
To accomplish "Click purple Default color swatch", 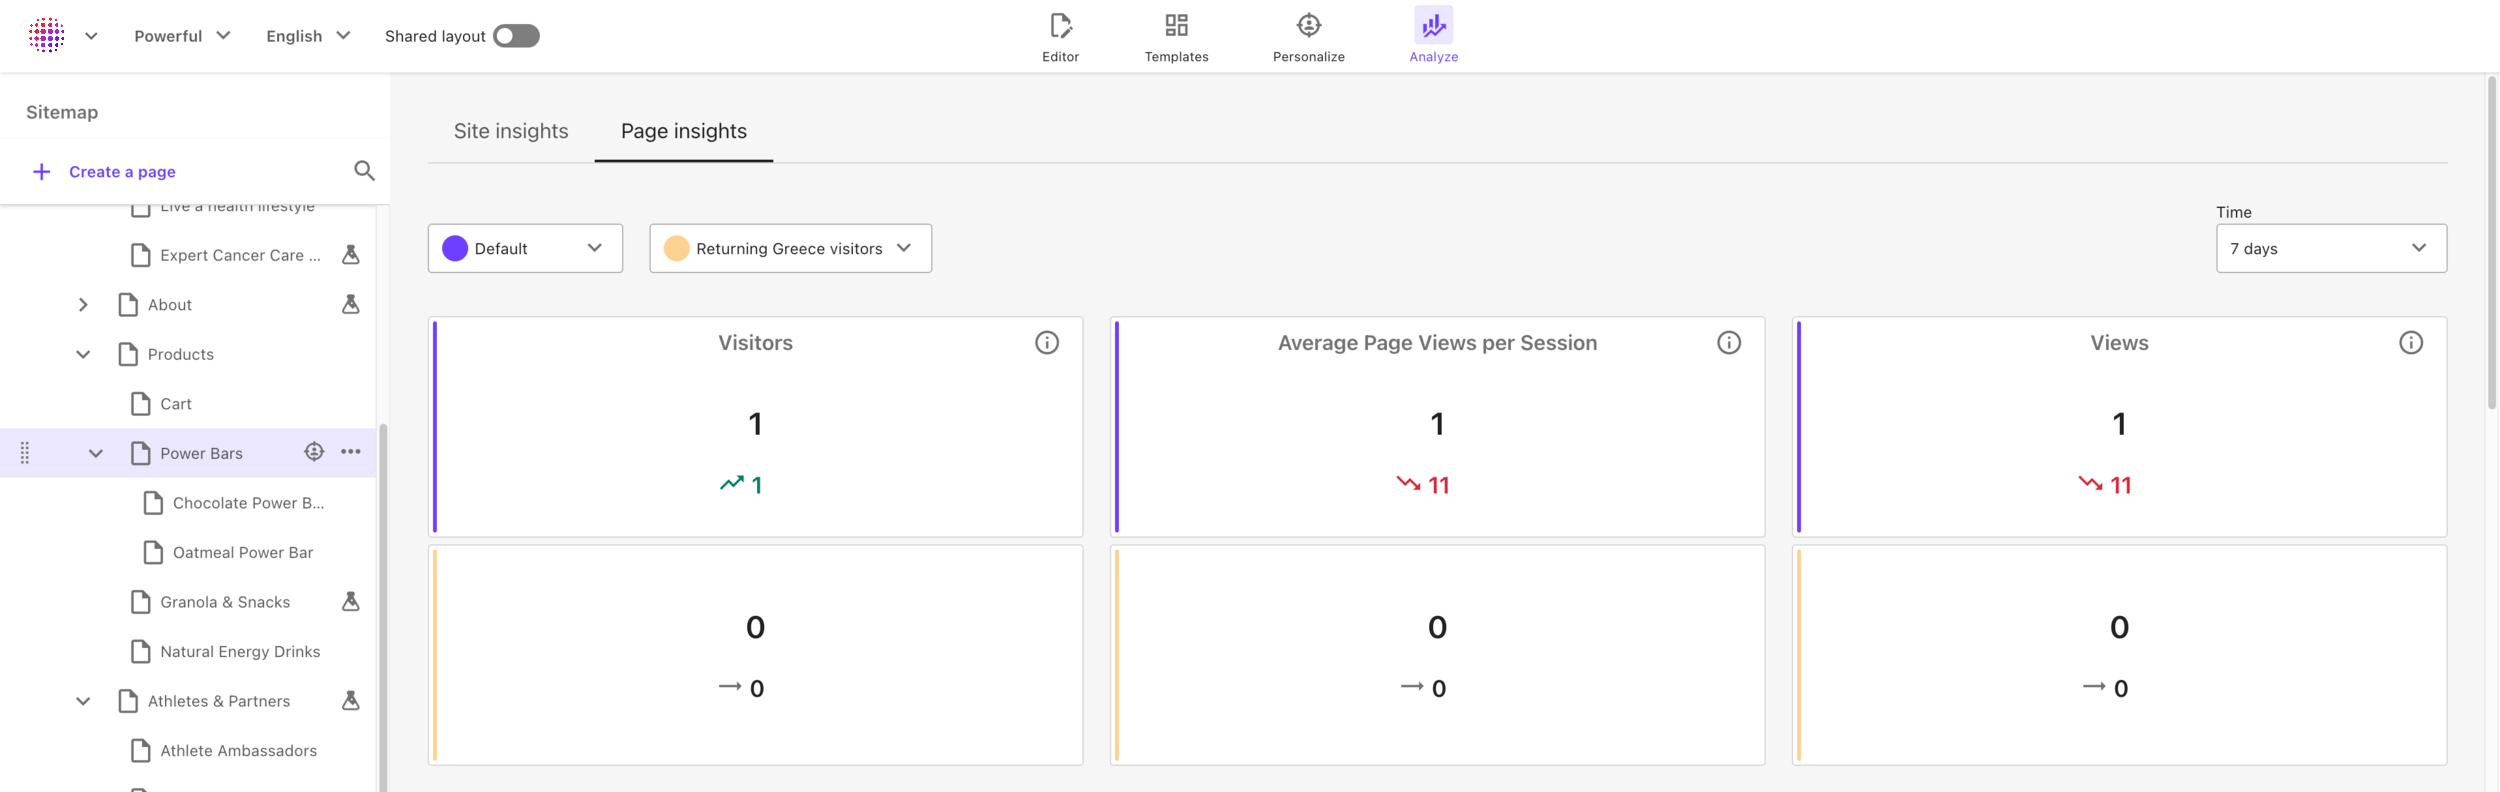I will [x=455, y=248].
